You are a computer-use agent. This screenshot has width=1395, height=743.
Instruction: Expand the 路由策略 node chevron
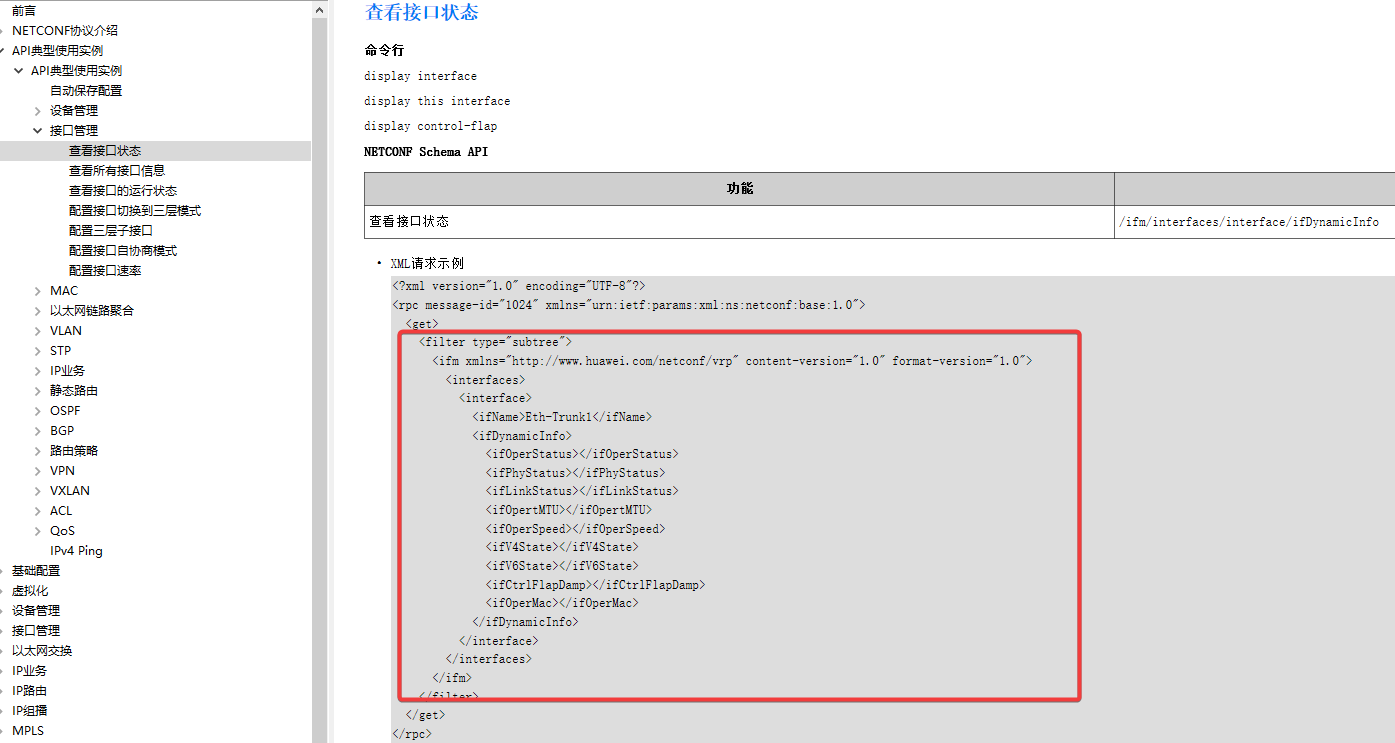click(38, 451)
